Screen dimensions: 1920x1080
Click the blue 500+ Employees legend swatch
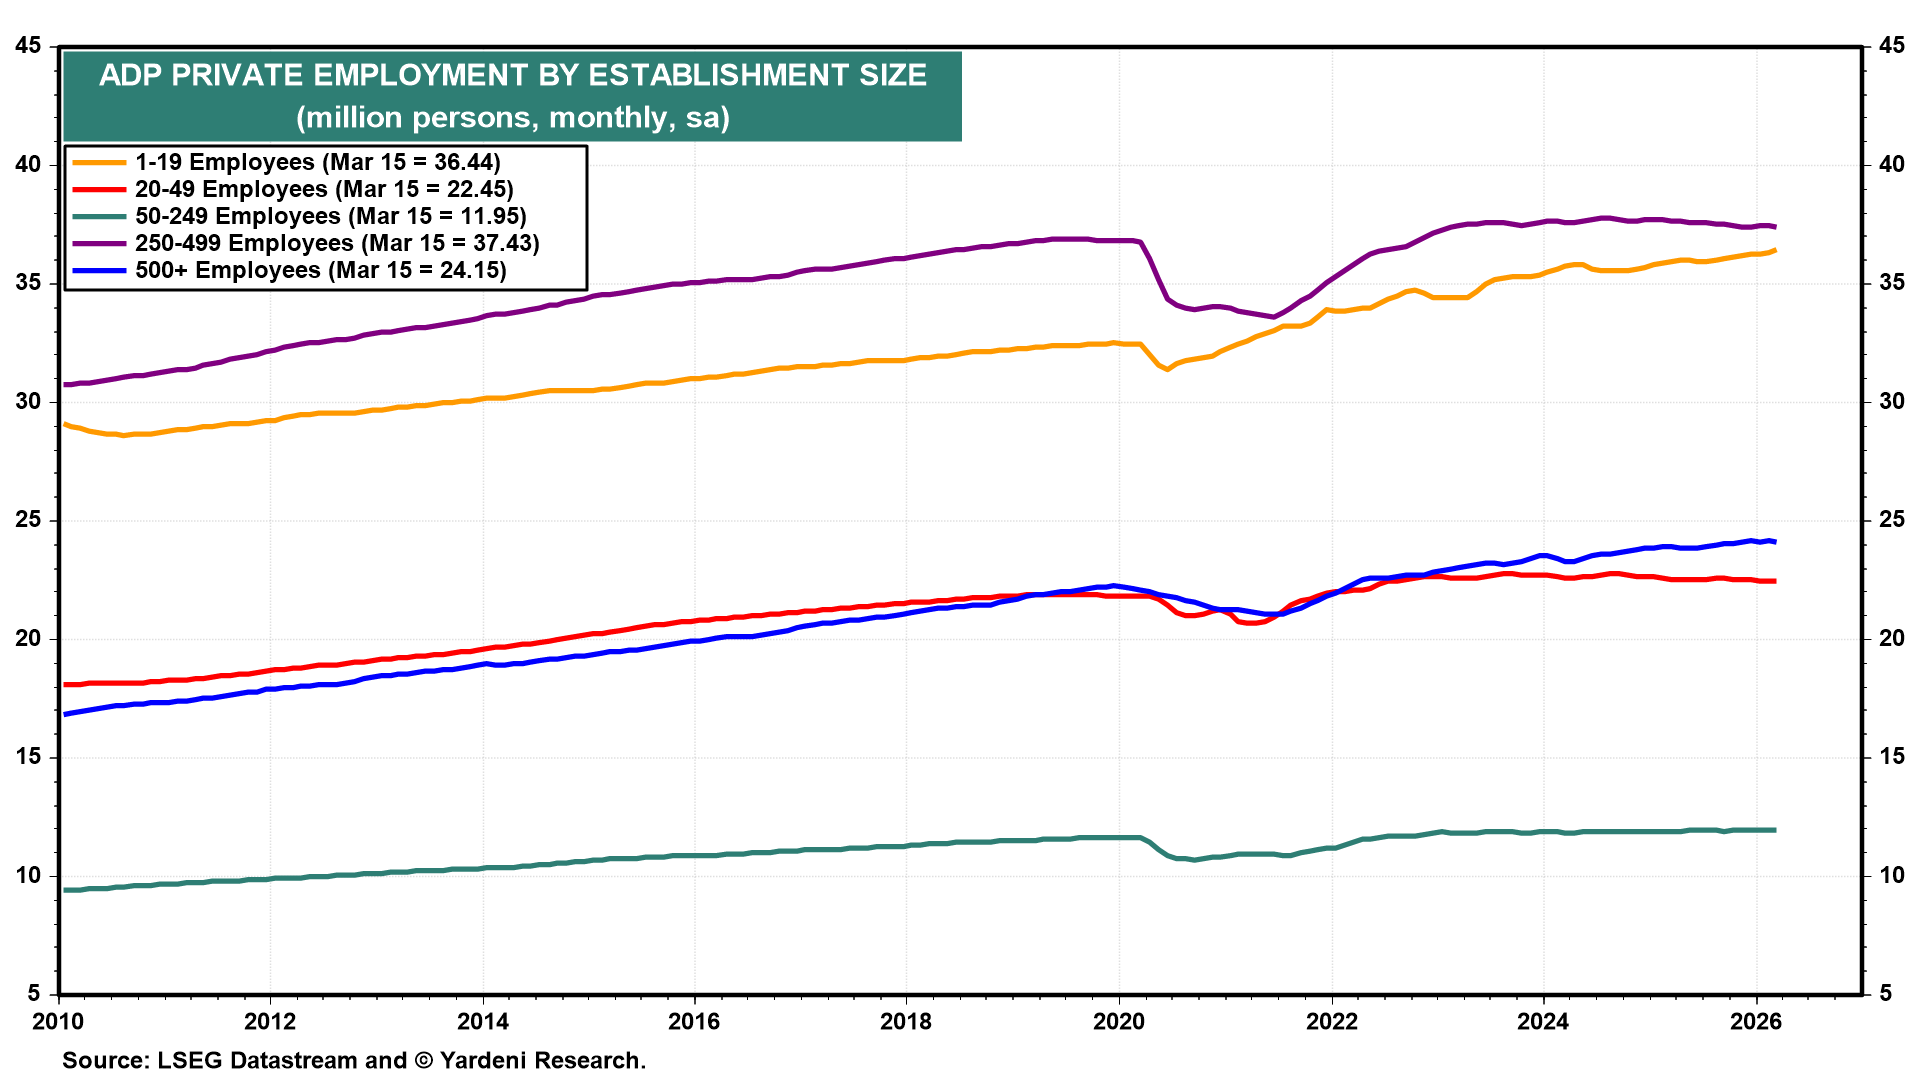(98, 271)
